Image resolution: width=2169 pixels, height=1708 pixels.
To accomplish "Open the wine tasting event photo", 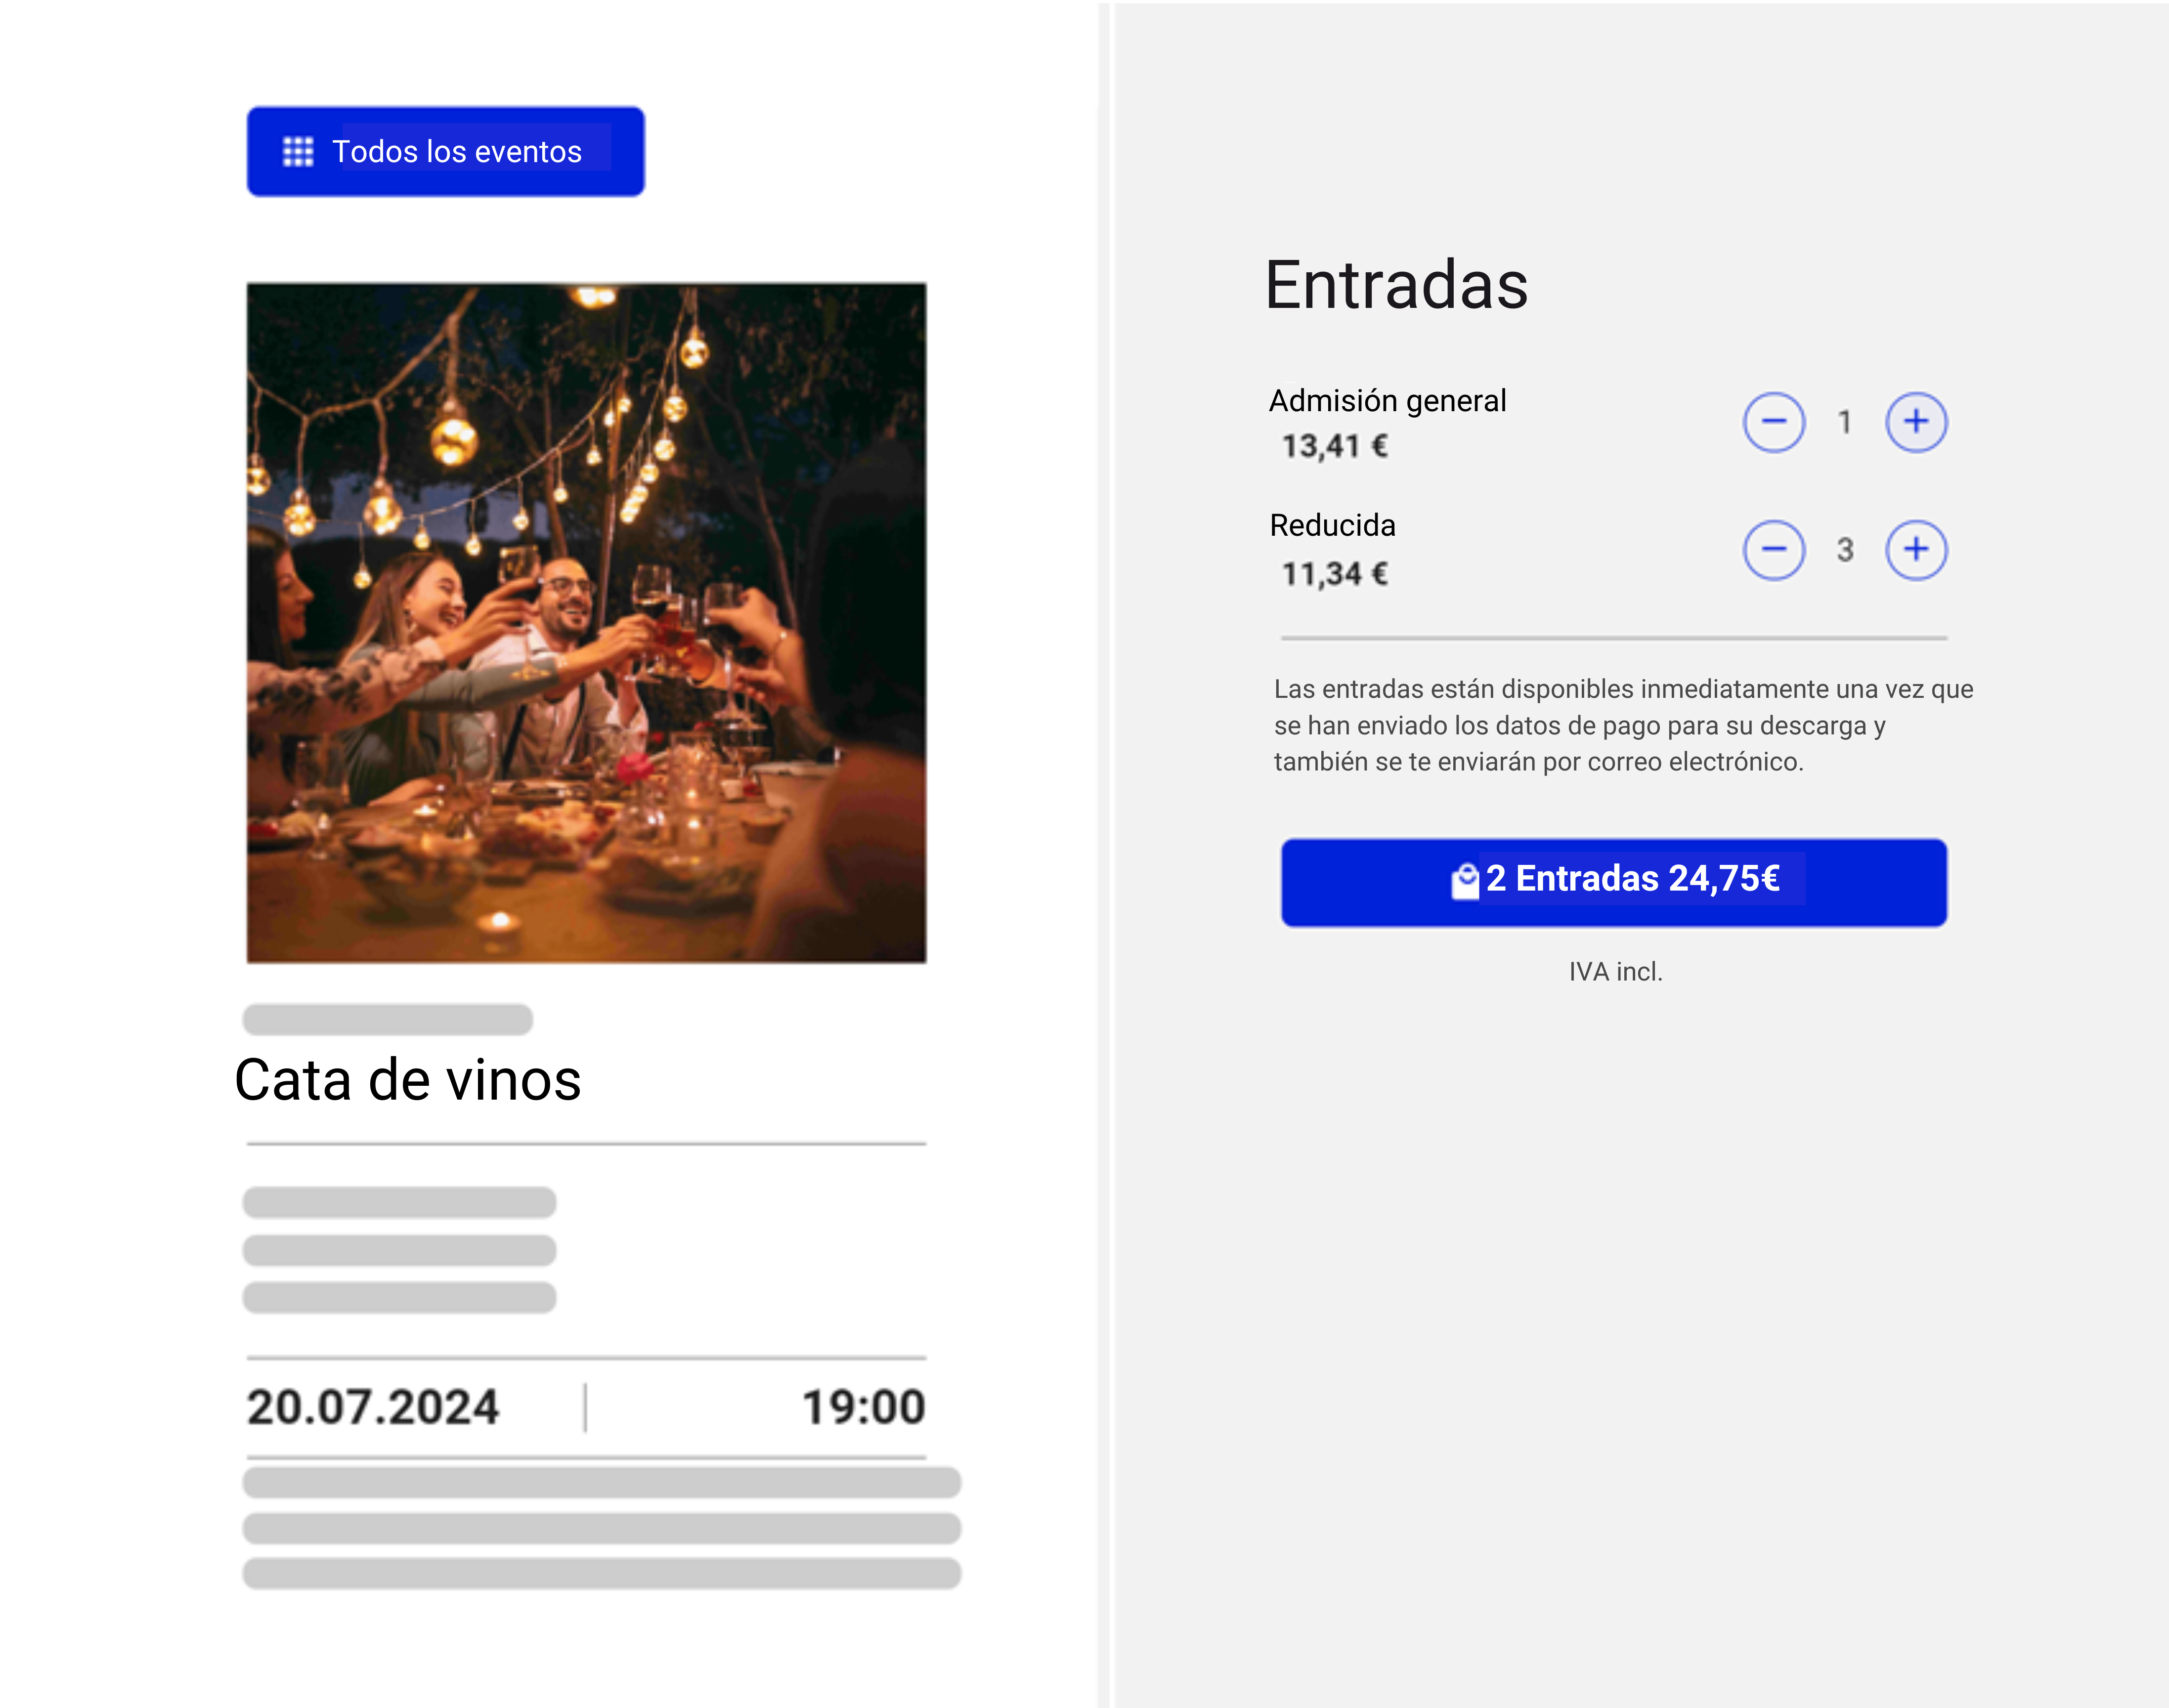I will coord(586,622).
